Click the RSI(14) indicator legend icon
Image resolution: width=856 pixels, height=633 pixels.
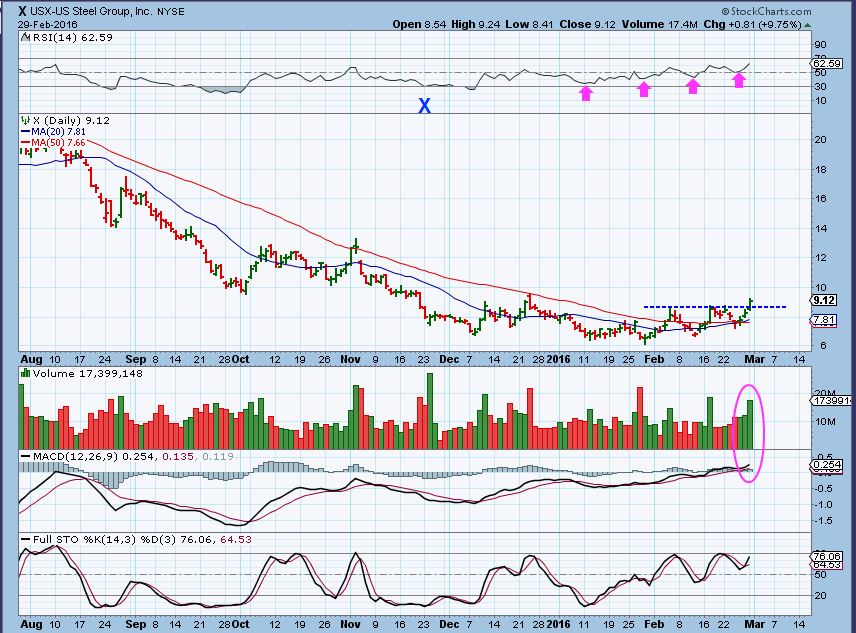tap(25, 38)
